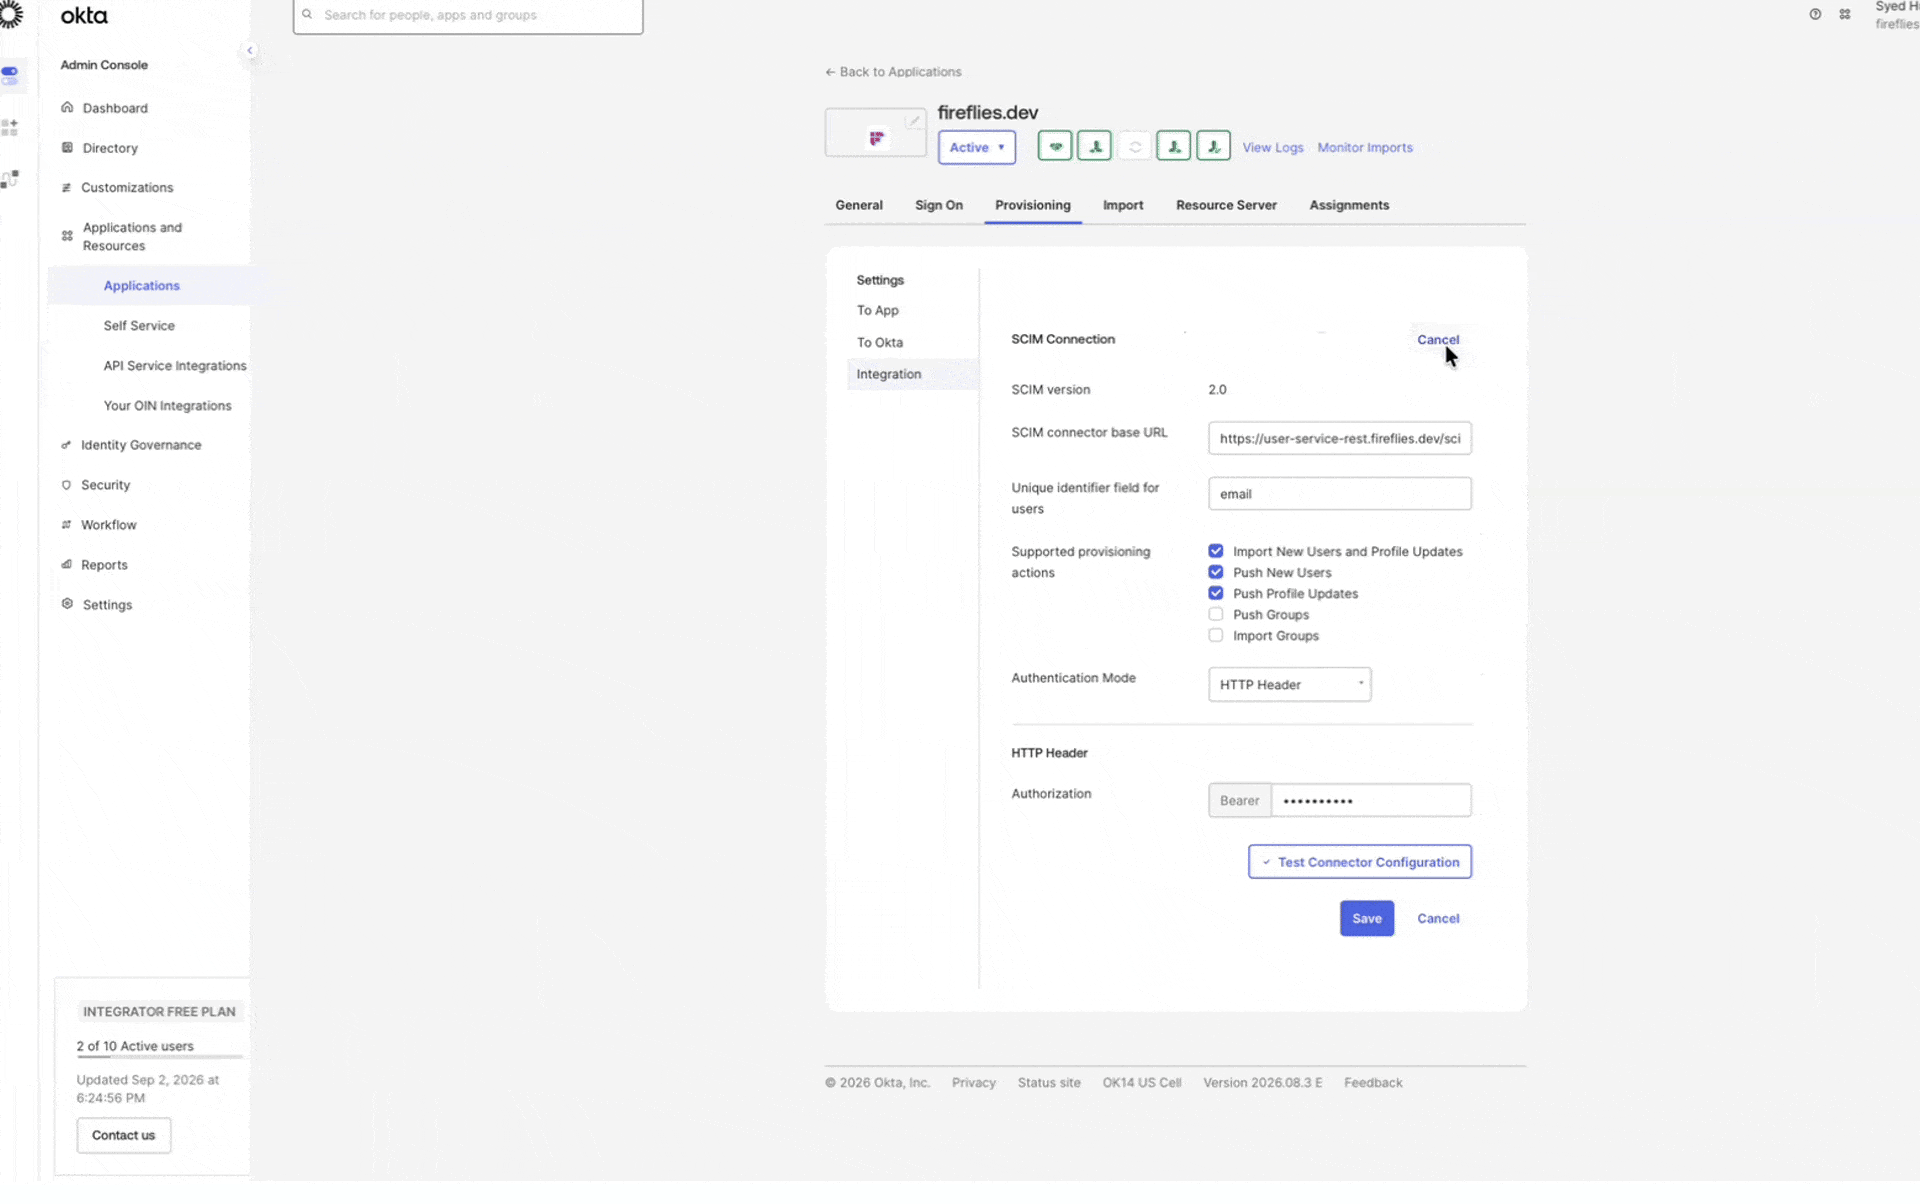Open API Service Integrations in the sidebar
This screenshot has height=1204, width=1920.
click(175, 366)
